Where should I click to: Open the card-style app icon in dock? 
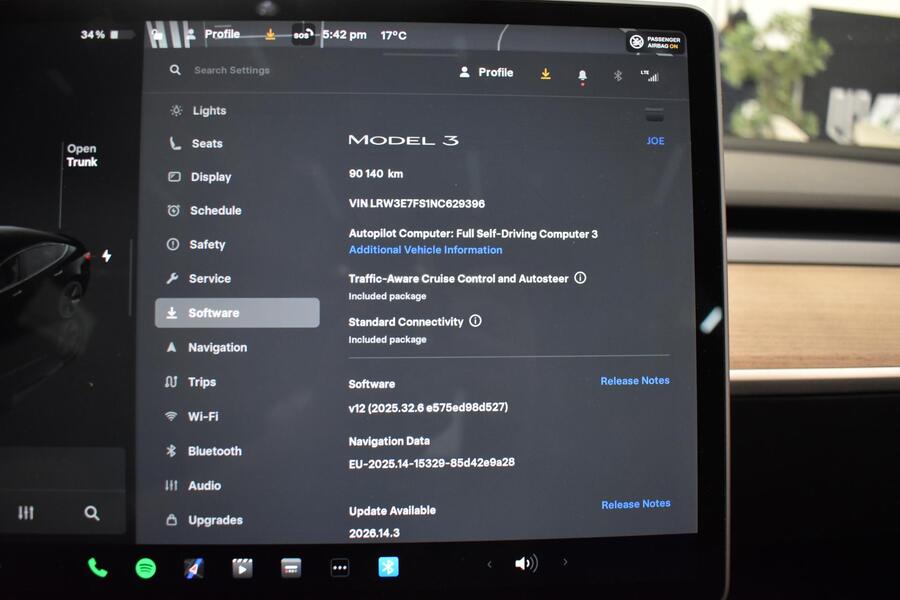[x=291, y=568]
